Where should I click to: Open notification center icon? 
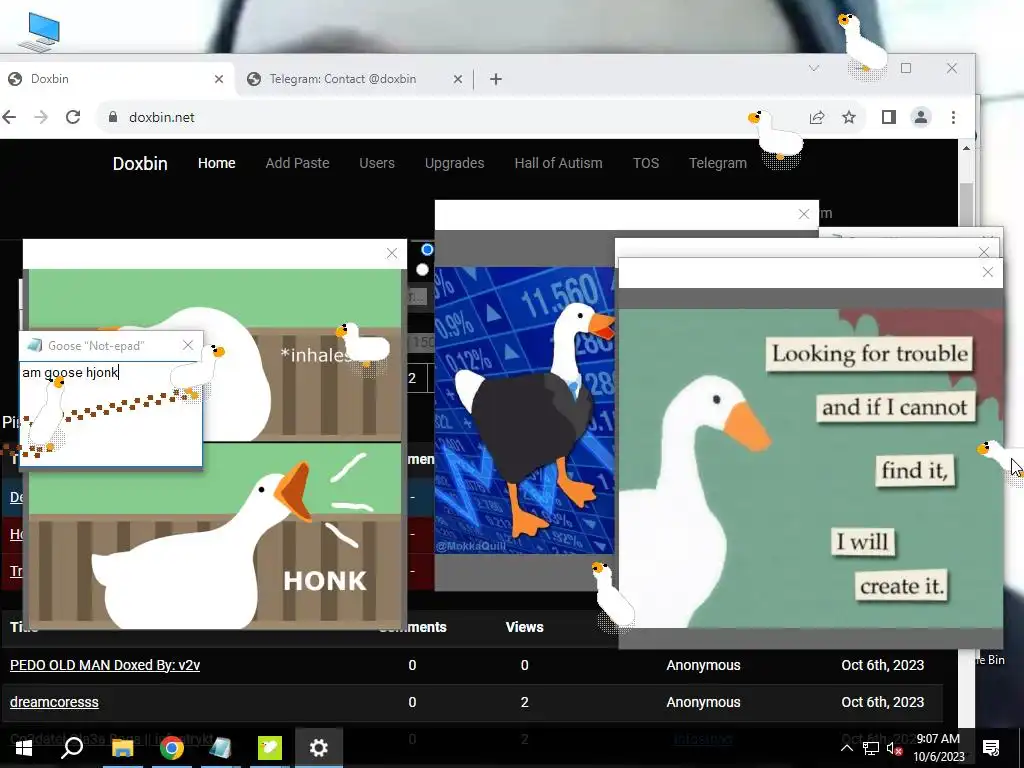991,748
